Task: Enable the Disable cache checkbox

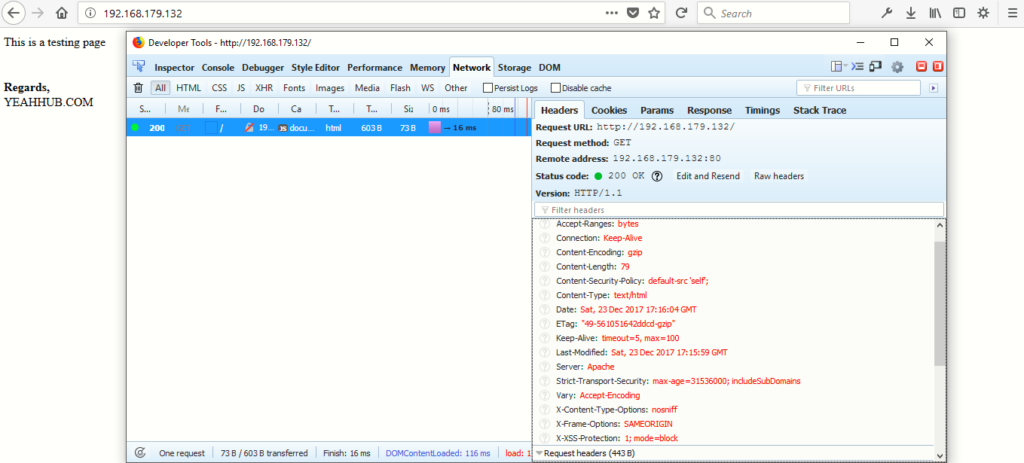Action: click(x=556, y=88)
